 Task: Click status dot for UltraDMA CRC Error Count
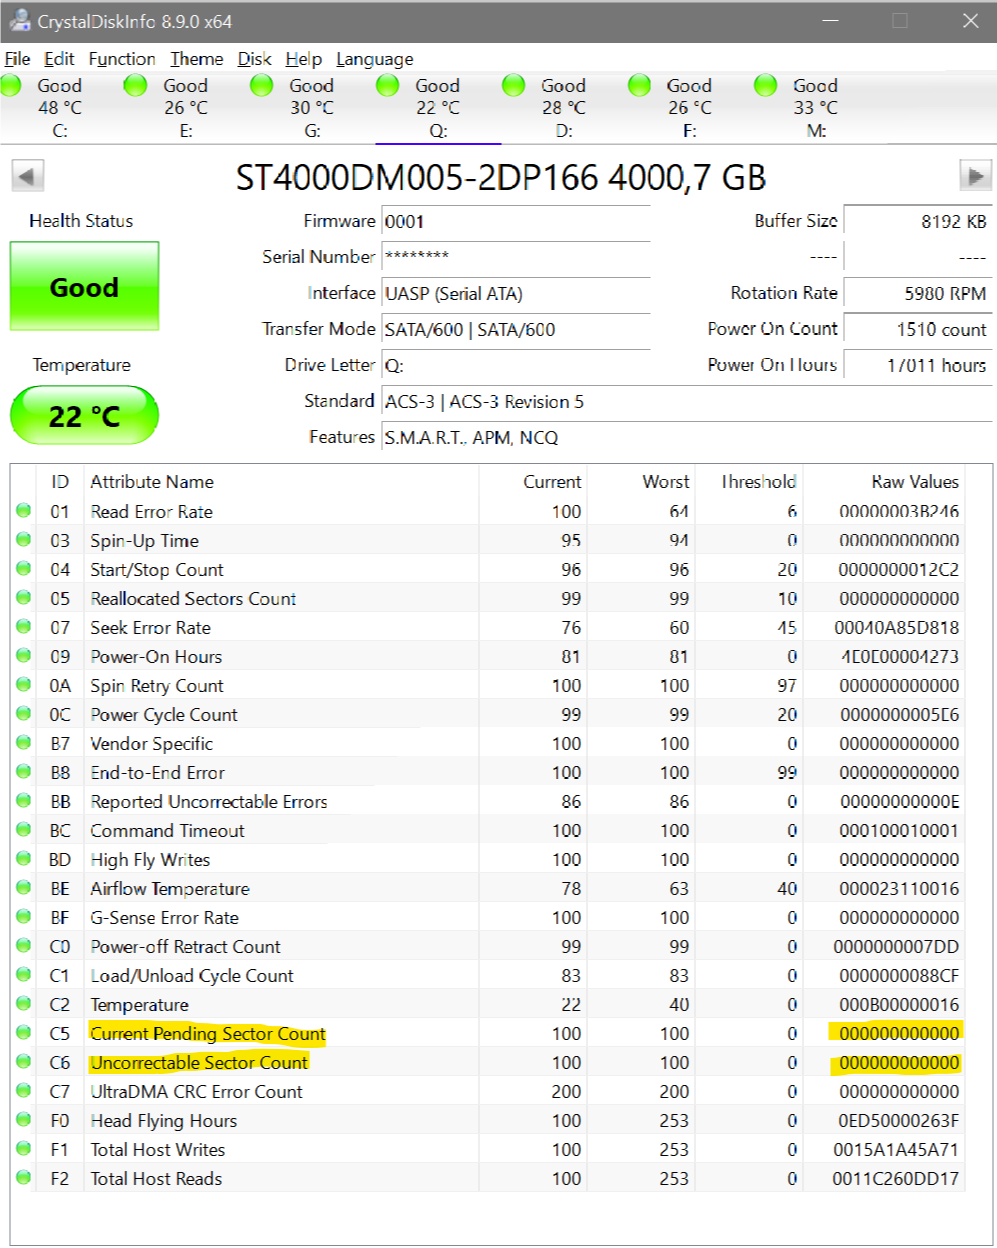(x=23, y=1091)
